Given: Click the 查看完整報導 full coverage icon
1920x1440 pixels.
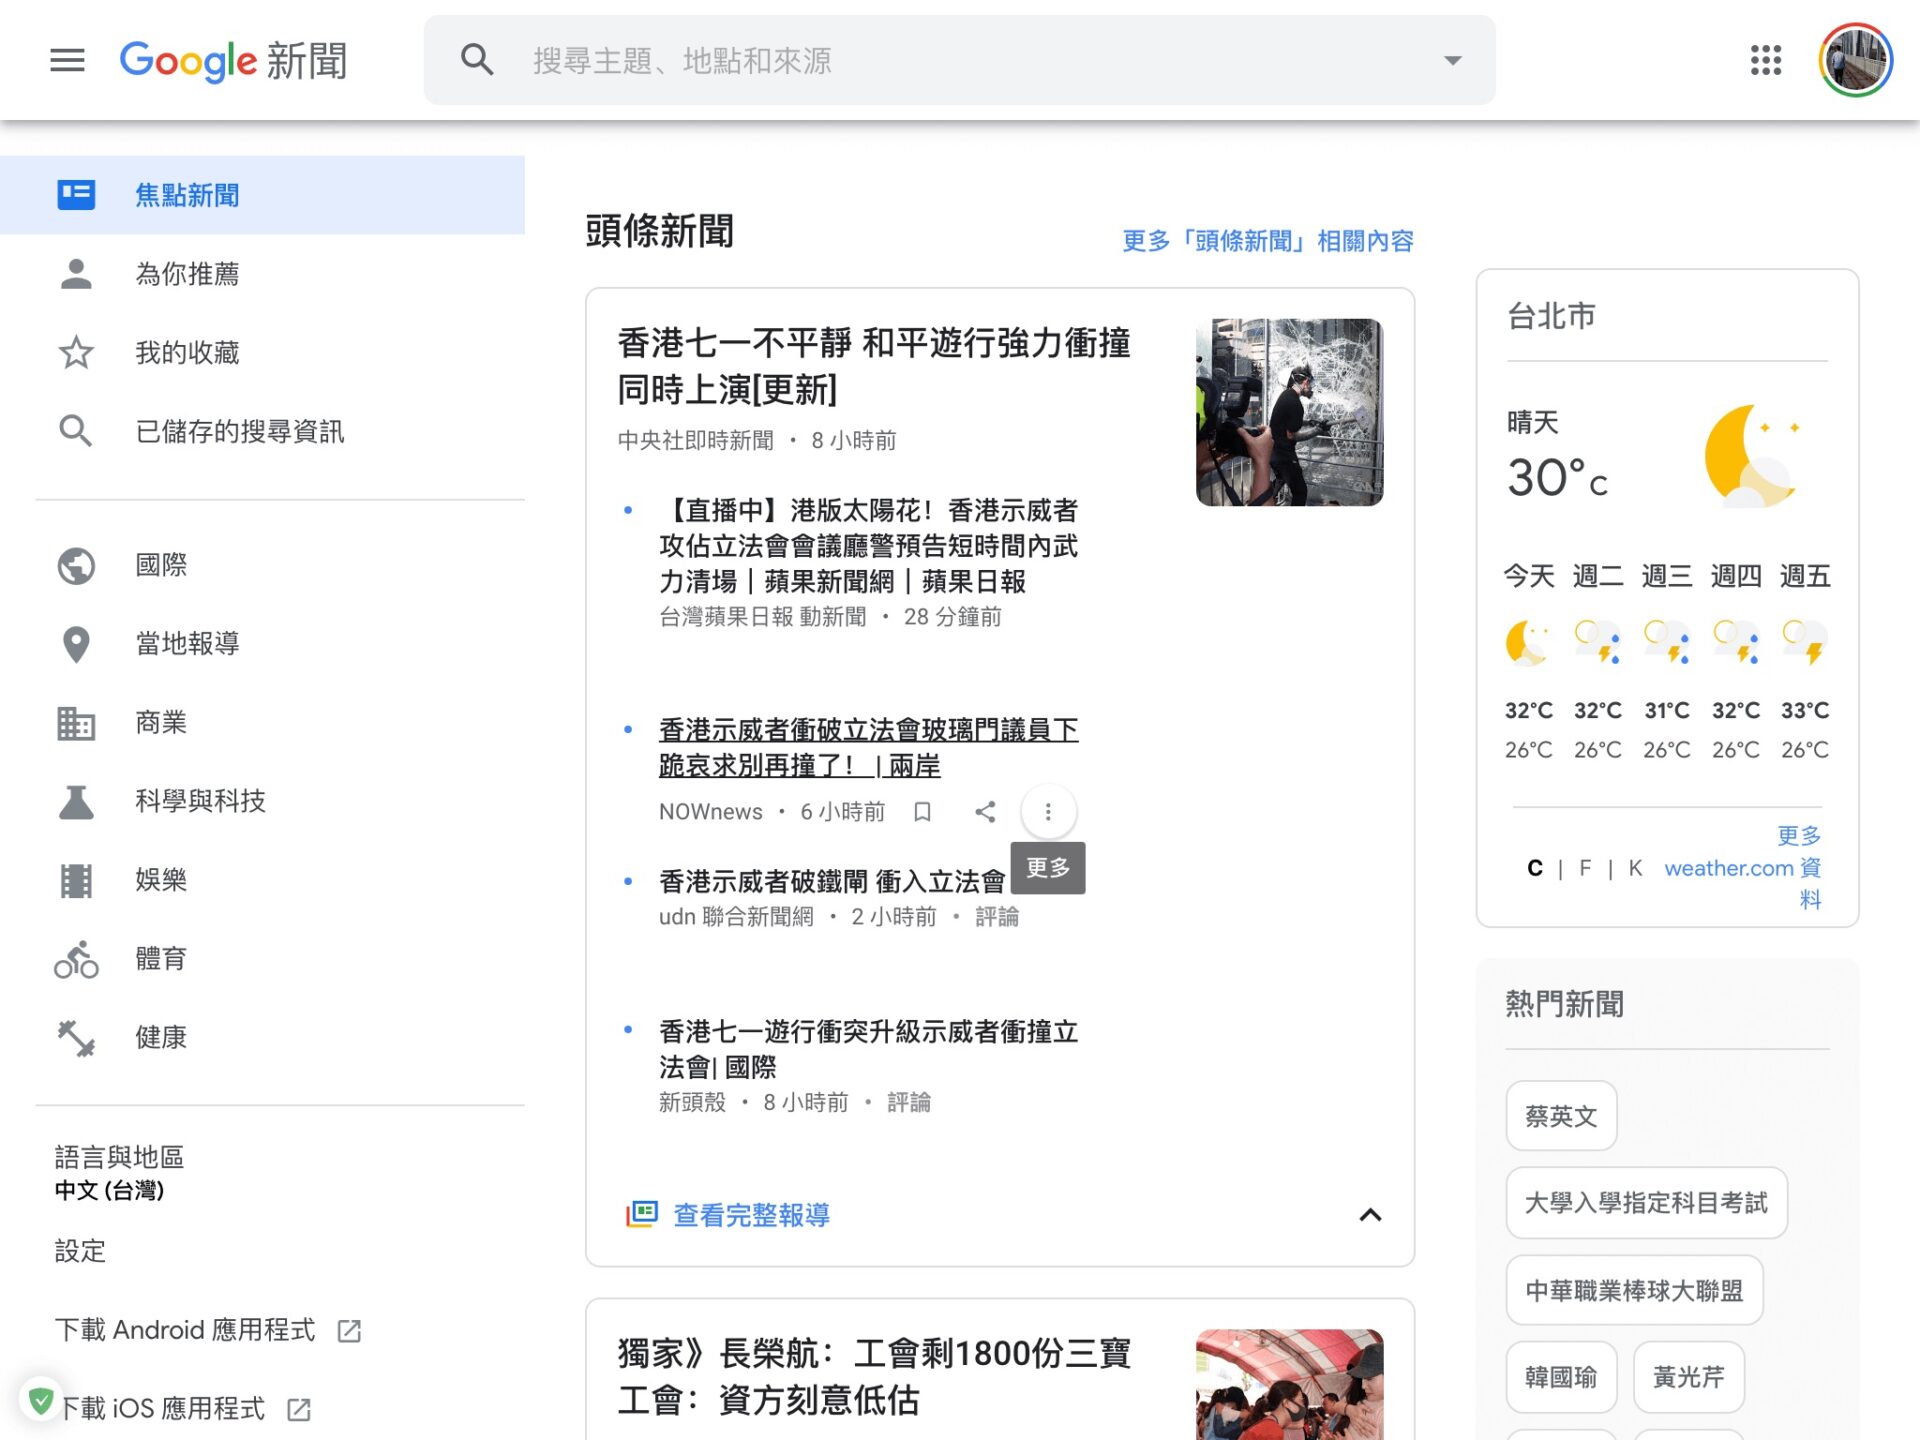Looking at the screenshot, I should 641,1215.
